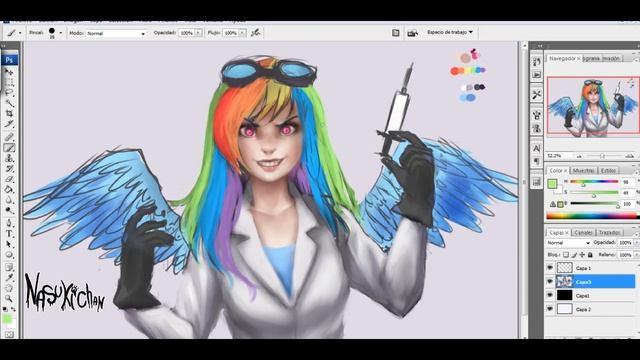Select the Type tool

[9, 234]
